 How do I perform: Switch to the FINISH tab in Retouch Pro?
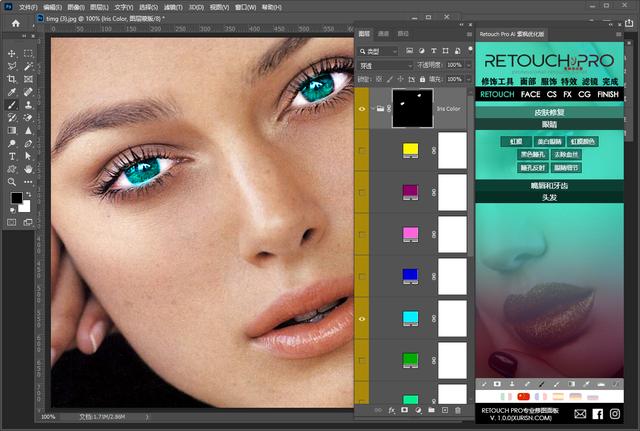coord(608,94)
